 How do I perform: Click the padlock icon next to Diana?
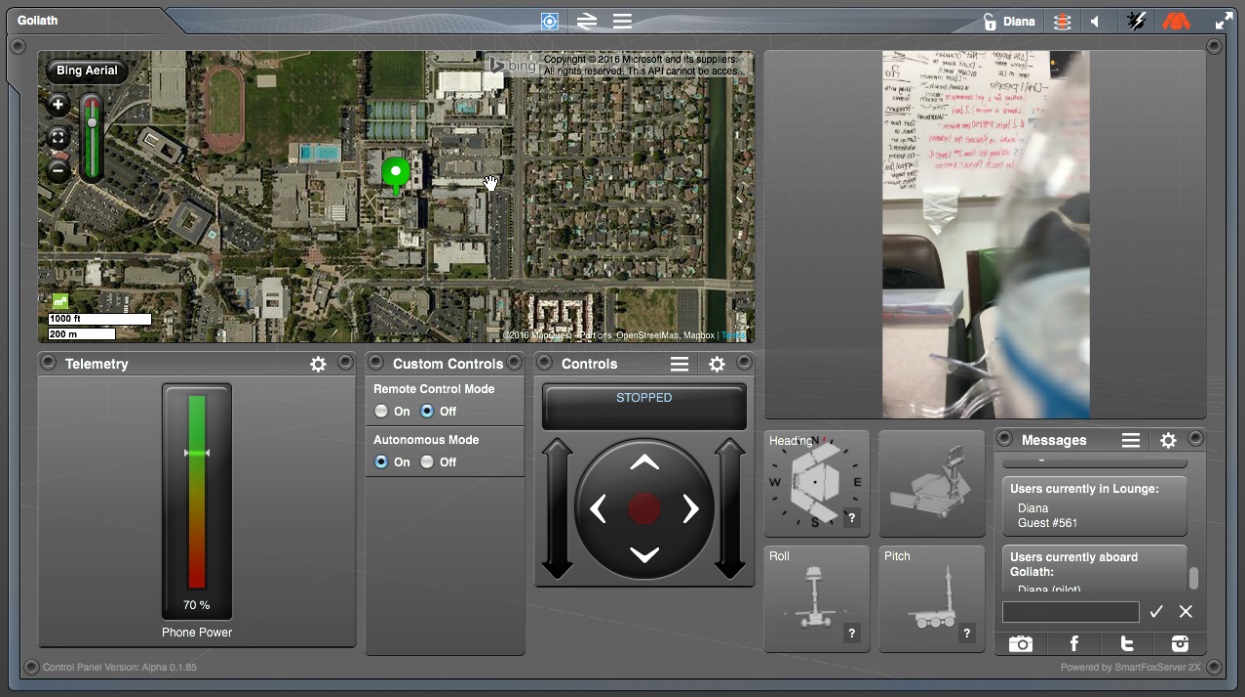[x=990, y=21]
